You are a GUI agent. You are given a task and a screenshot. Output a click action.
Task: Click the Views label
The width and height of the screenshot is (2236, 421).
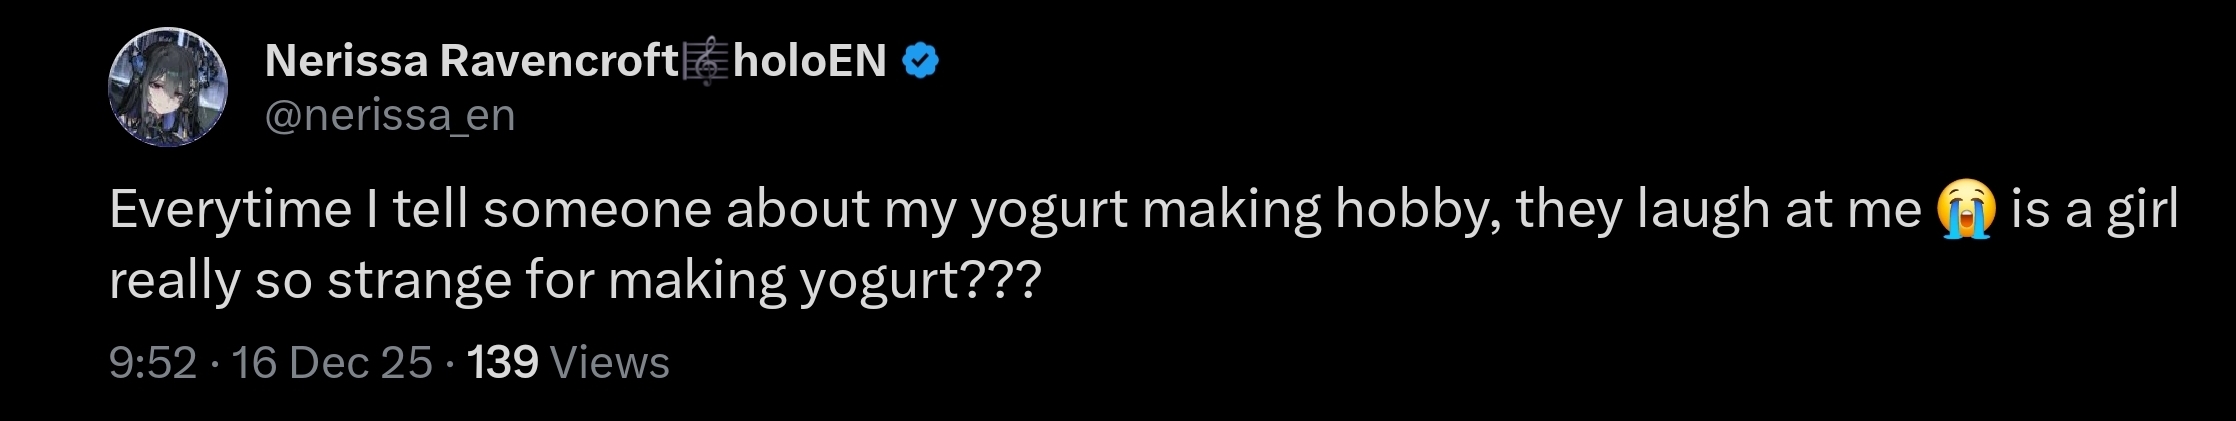tap(609, 363)
